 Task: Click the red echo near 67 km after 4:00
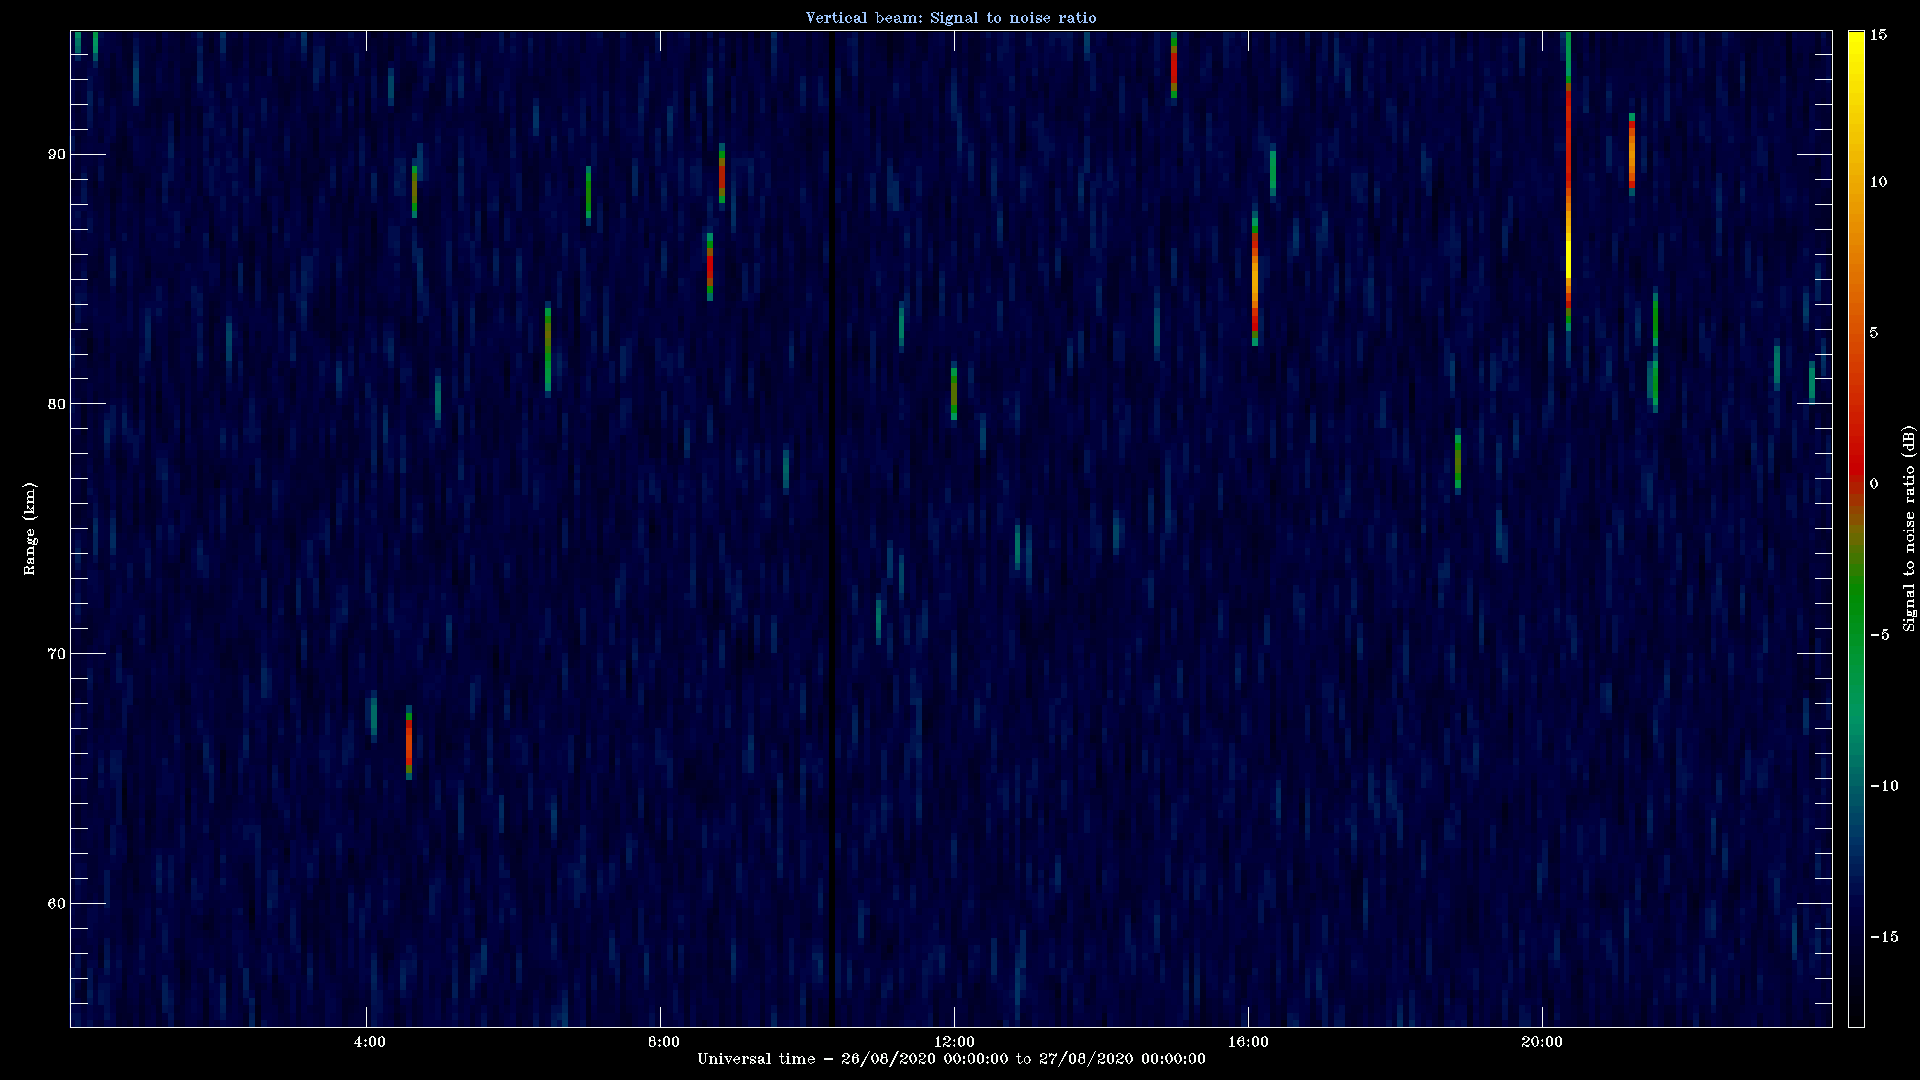(x=409, y=742)
